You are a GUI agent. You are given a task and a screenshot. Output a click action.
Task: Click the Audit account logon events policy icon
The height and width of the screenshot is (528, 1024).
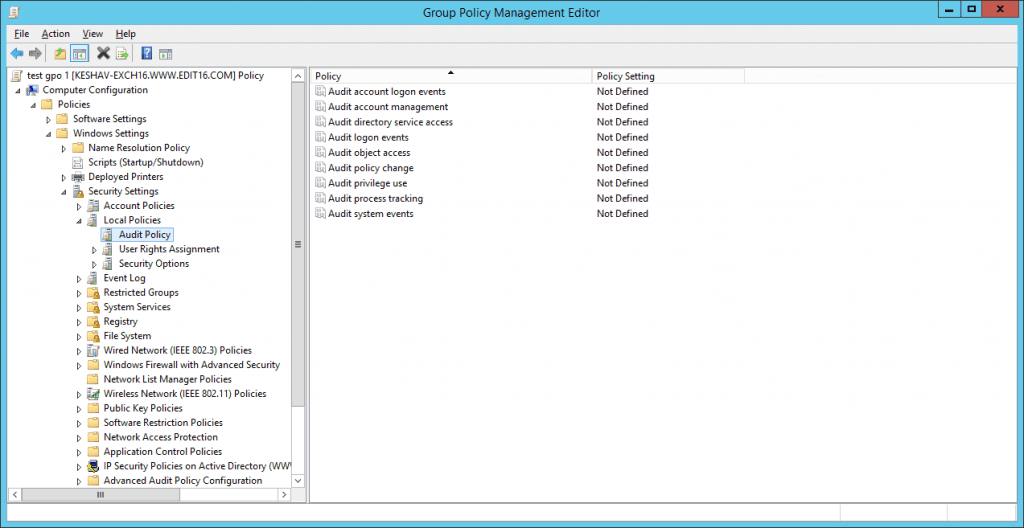[320, 91]
